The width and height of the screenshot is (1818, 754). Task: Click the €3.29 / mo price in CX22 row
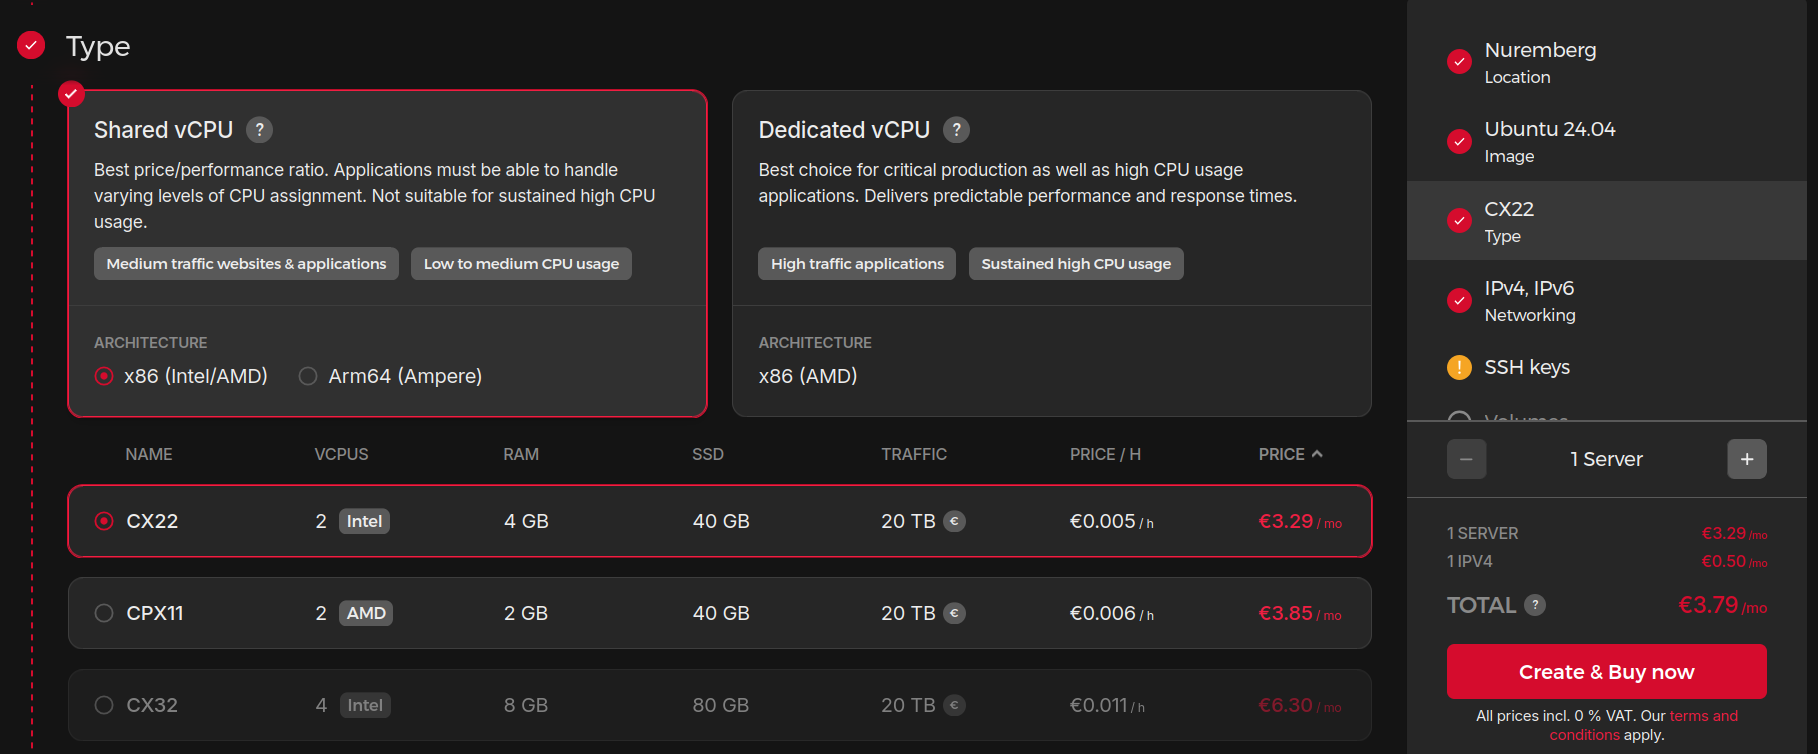[1300, 521]
